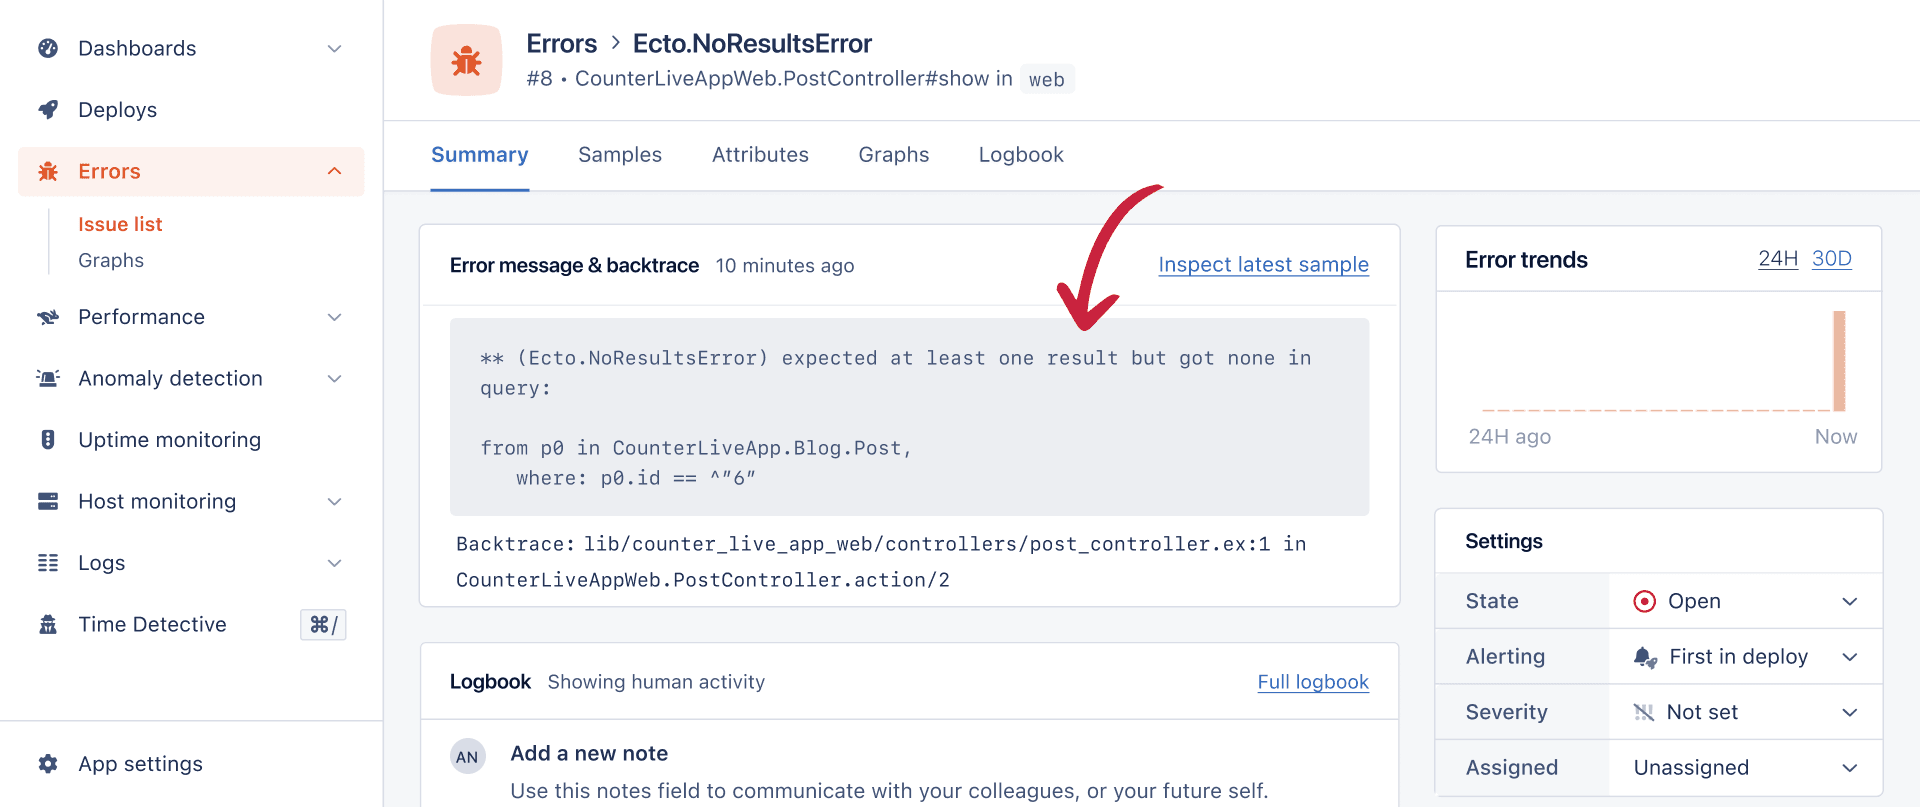Click the Backtrace file path text
The image size is (1920, 807).
click(927, 544)
